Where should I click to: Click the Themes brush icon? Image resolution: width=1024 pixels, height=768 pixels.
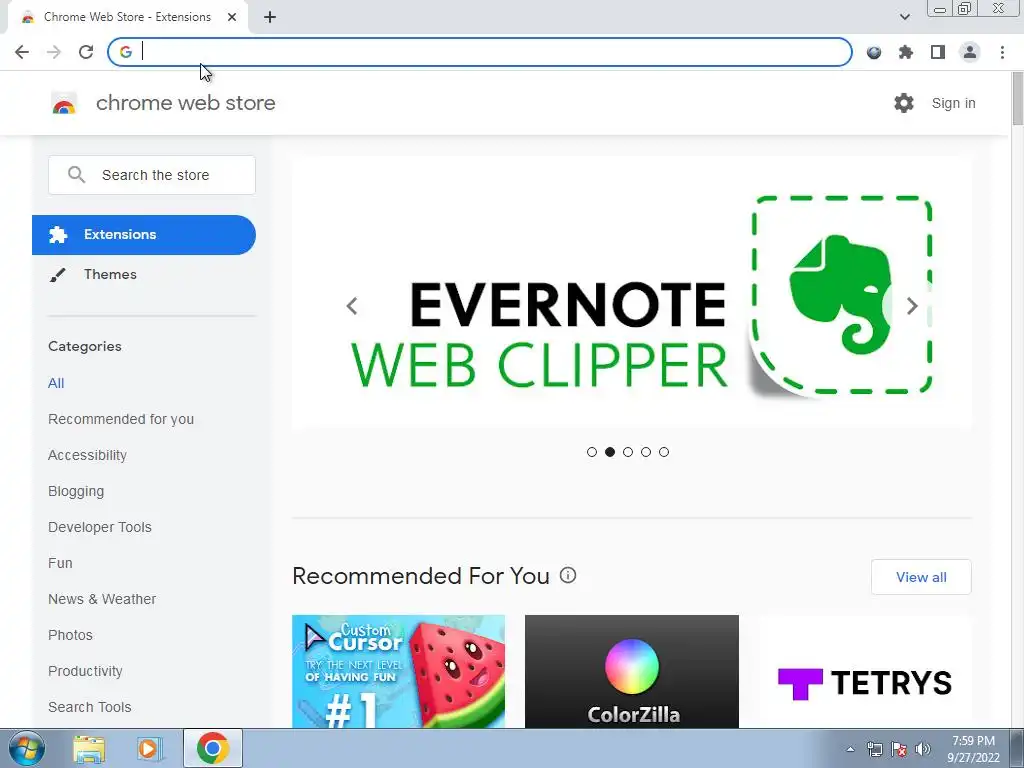click(x=57, y=275)
